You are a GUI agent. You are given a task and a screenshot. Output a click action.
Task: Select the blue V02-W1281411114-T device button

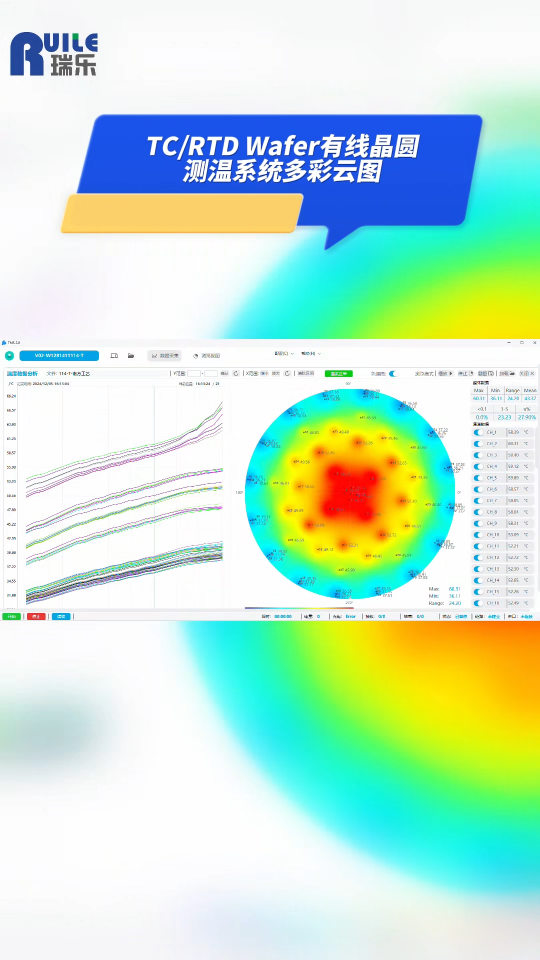59,356
